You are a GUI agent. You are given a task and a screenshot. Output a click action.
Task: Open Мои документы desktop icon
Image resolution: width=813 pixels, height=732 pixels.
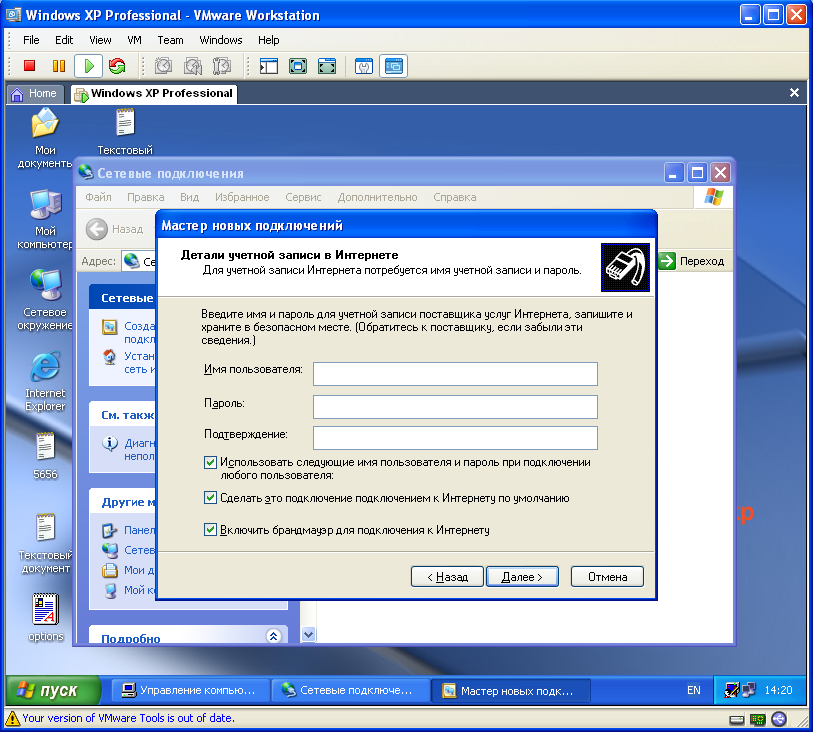pyautogui.click(x=45, y=138)
